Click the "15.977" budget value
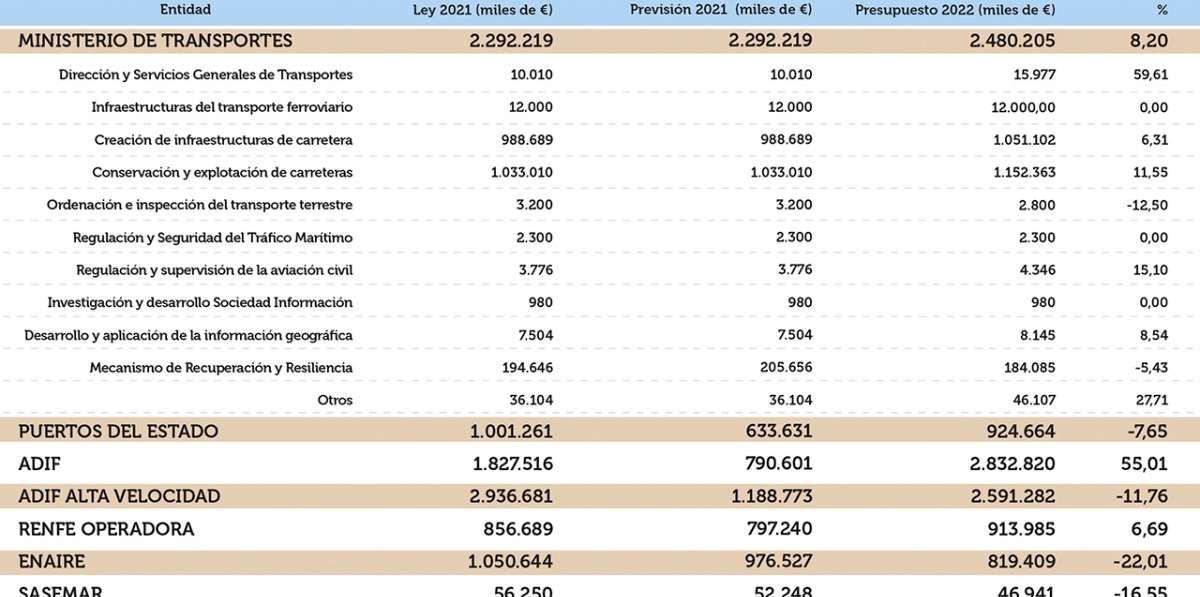Screen dimensions: 1200x597 click(x=1035, y=75)
